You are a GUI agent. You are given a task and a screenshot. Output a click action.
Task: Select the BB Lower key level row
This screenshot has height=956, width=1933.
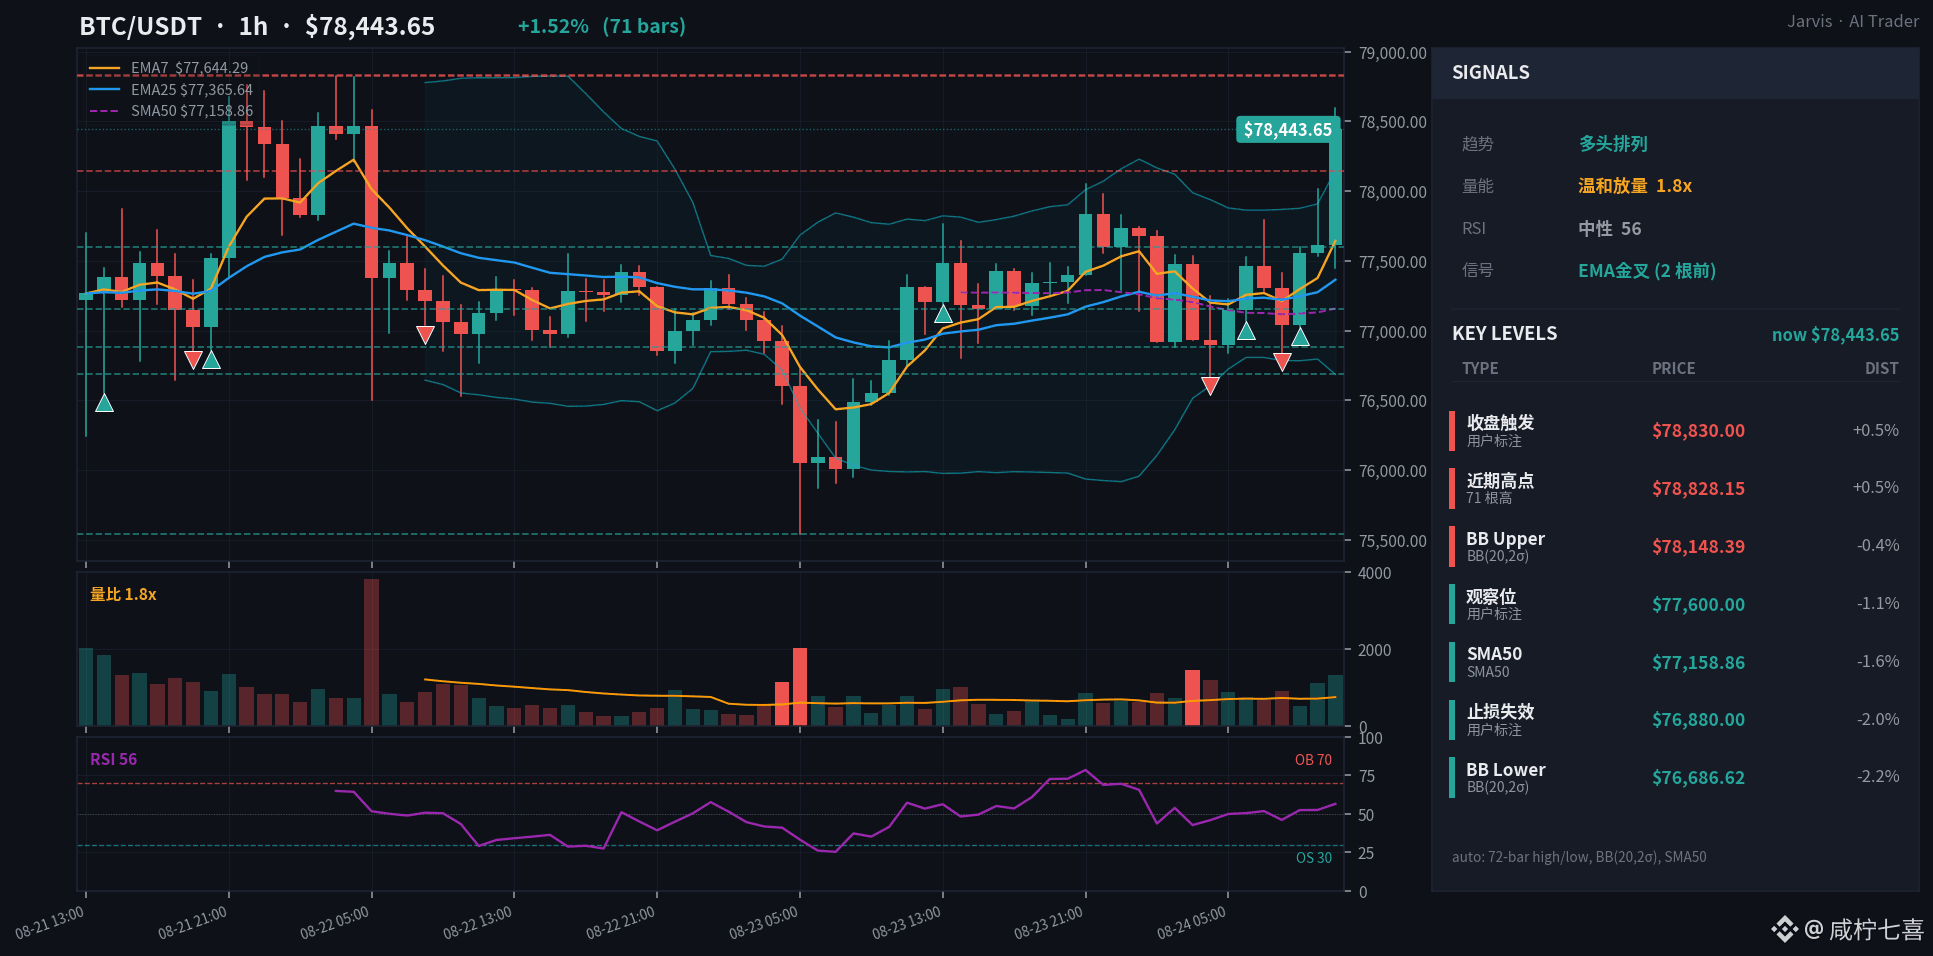tap(1675, 777)
